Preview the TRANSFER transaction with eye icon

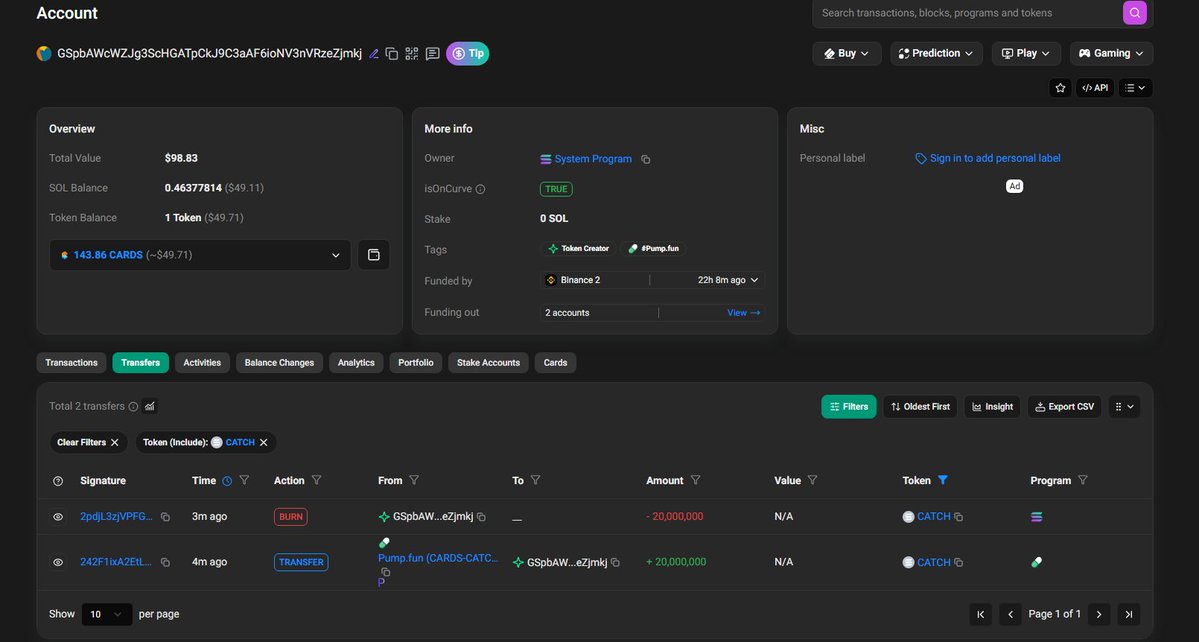pos(58,563)
